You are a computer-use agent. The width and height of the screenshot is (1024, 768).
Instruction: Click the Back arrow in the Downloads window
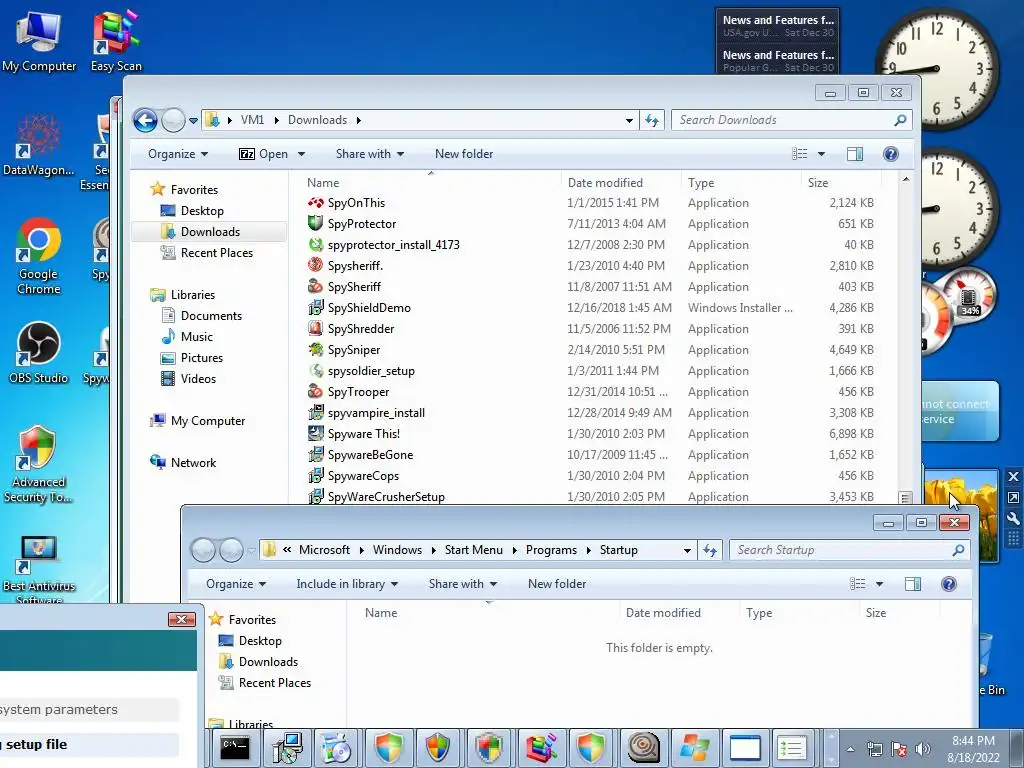coord(145,120)
